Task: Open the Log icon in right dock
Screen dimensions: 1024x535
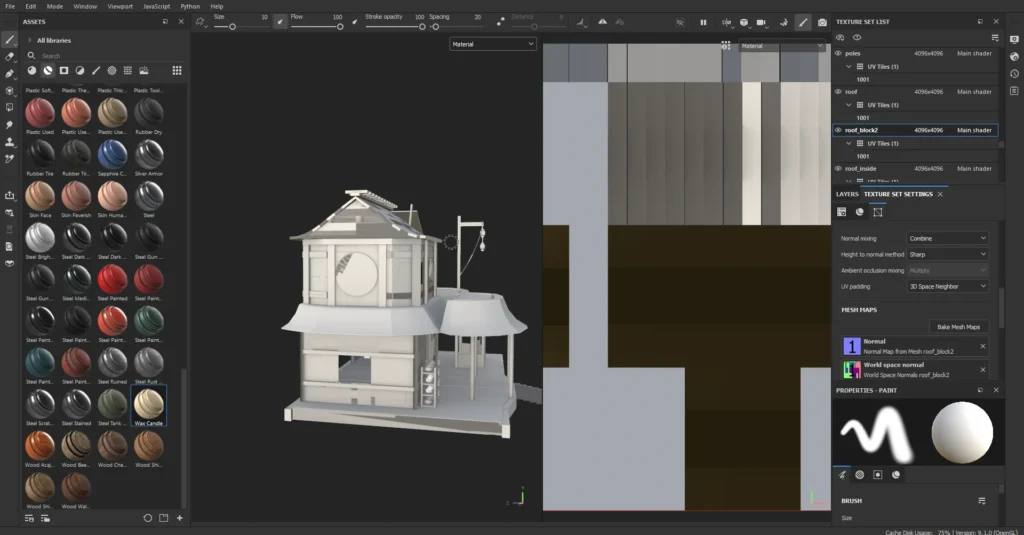Action: coord(1014,91)
